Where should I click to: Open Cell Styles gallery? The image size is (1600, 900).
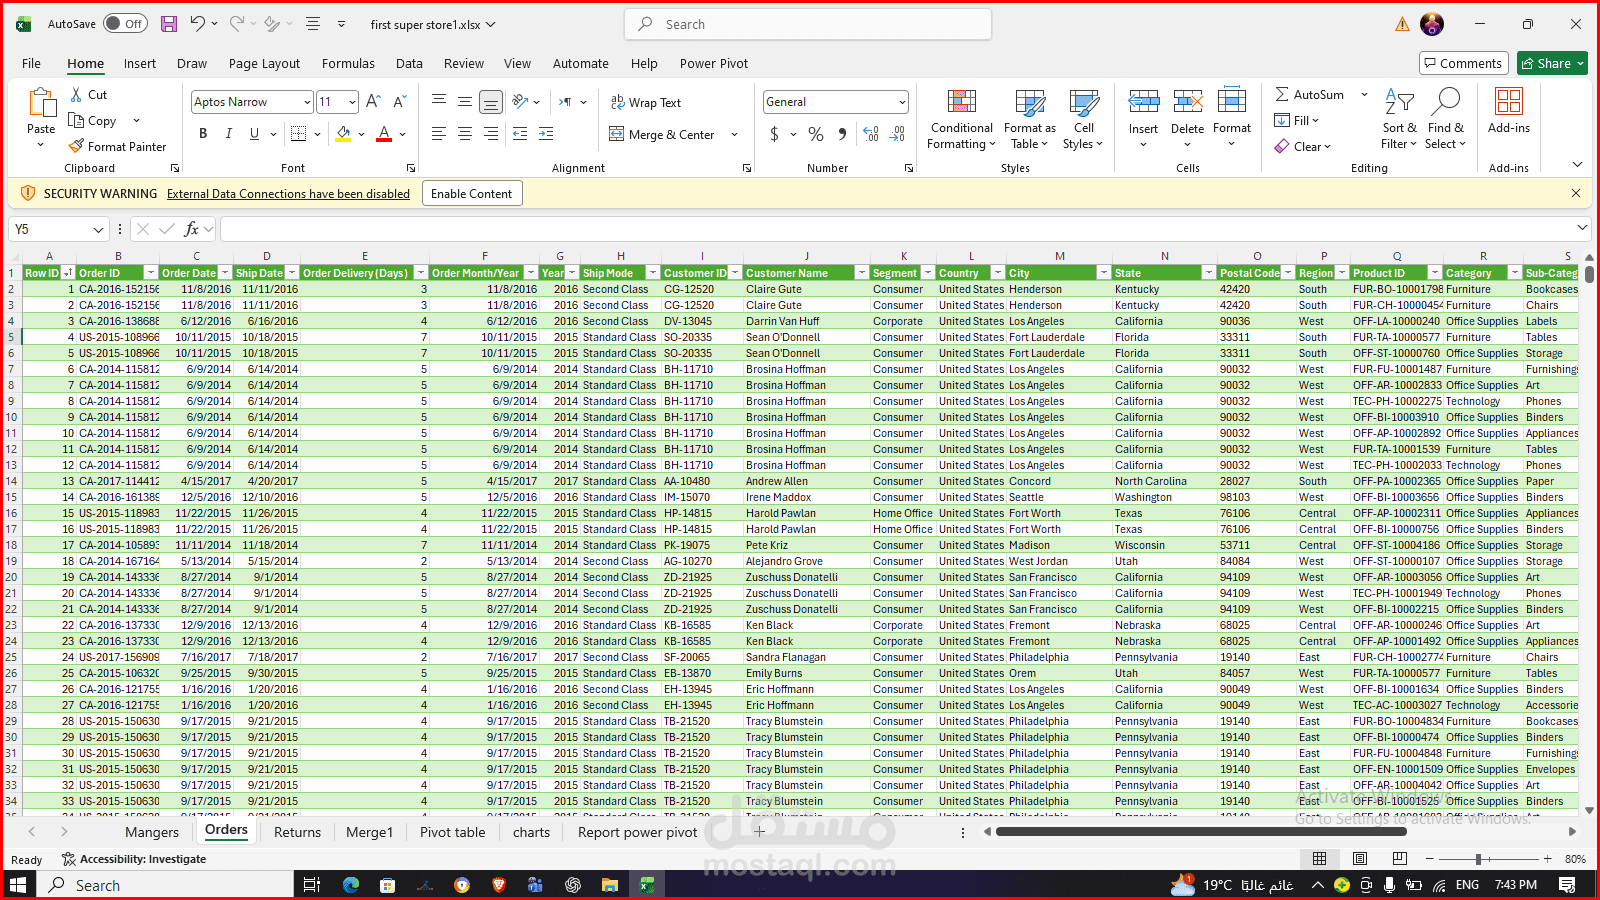click(1083, 120)
